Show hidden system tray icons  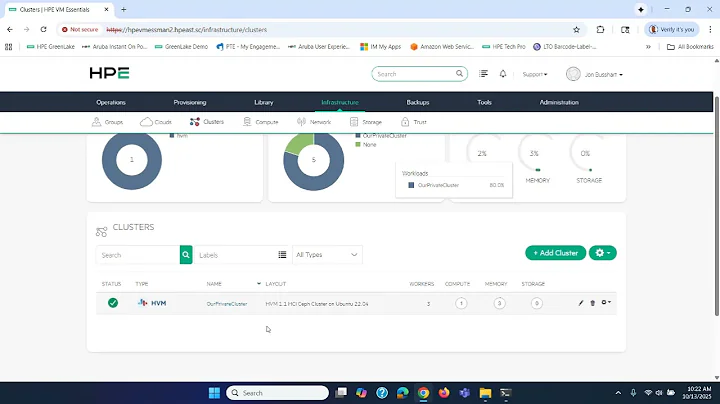point(618,393)
